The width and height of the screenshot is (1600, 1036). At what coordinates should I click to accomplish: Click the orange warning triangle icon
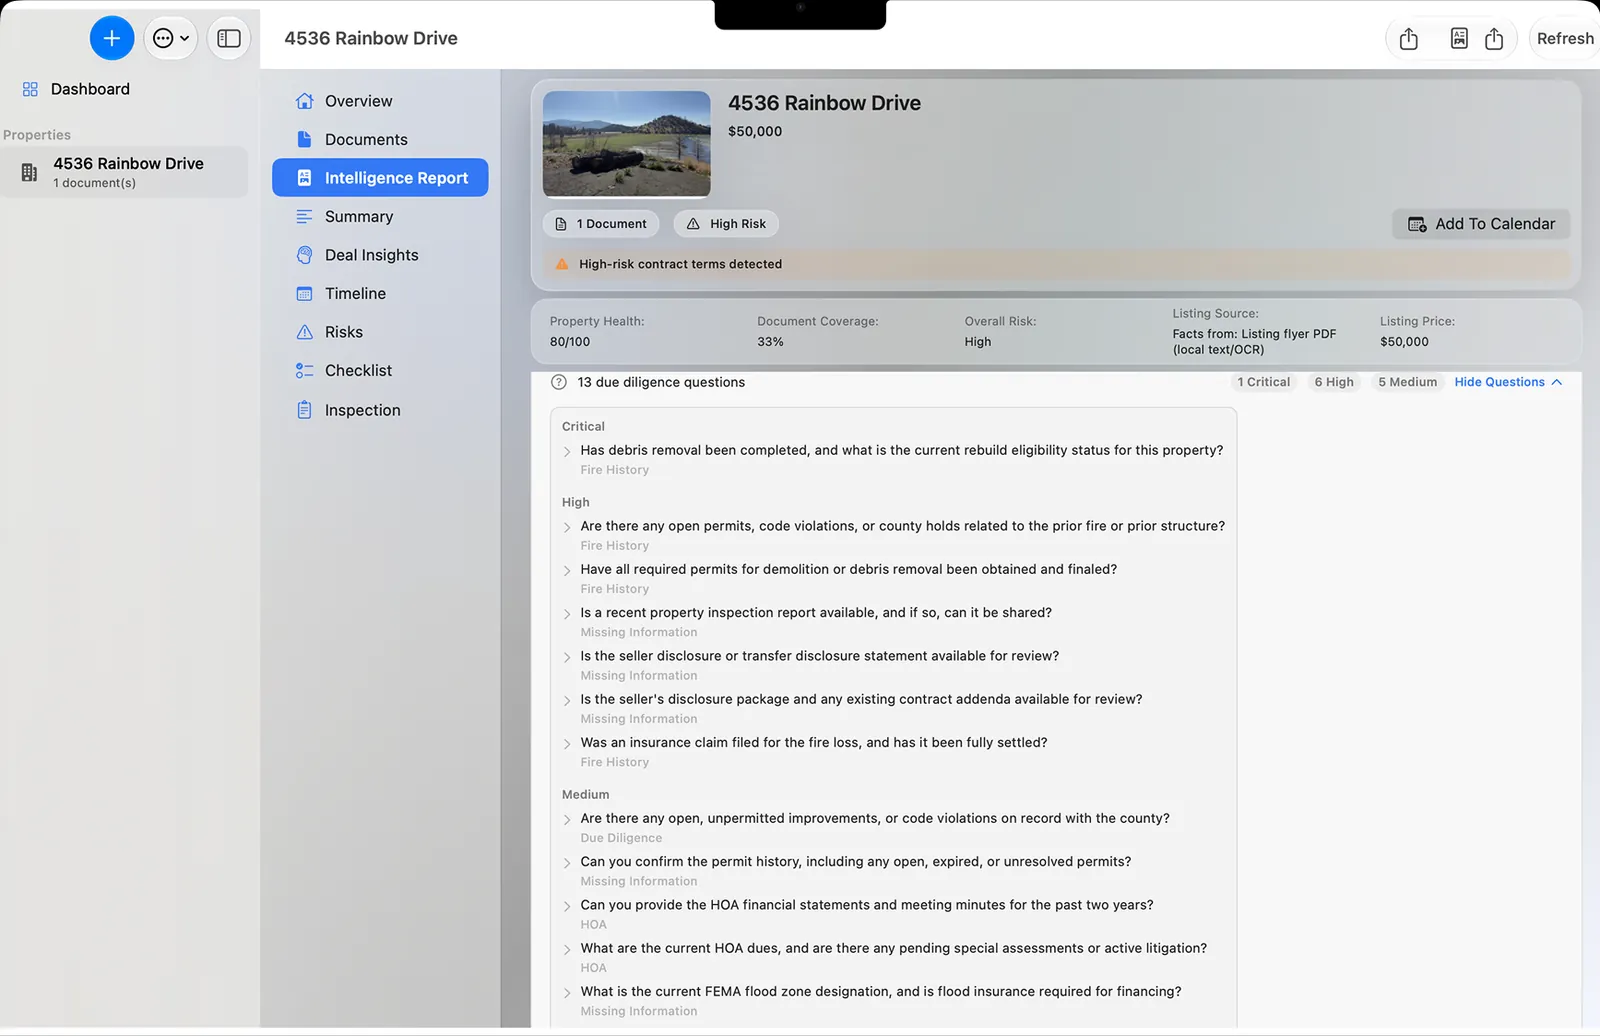pos(562,264)
